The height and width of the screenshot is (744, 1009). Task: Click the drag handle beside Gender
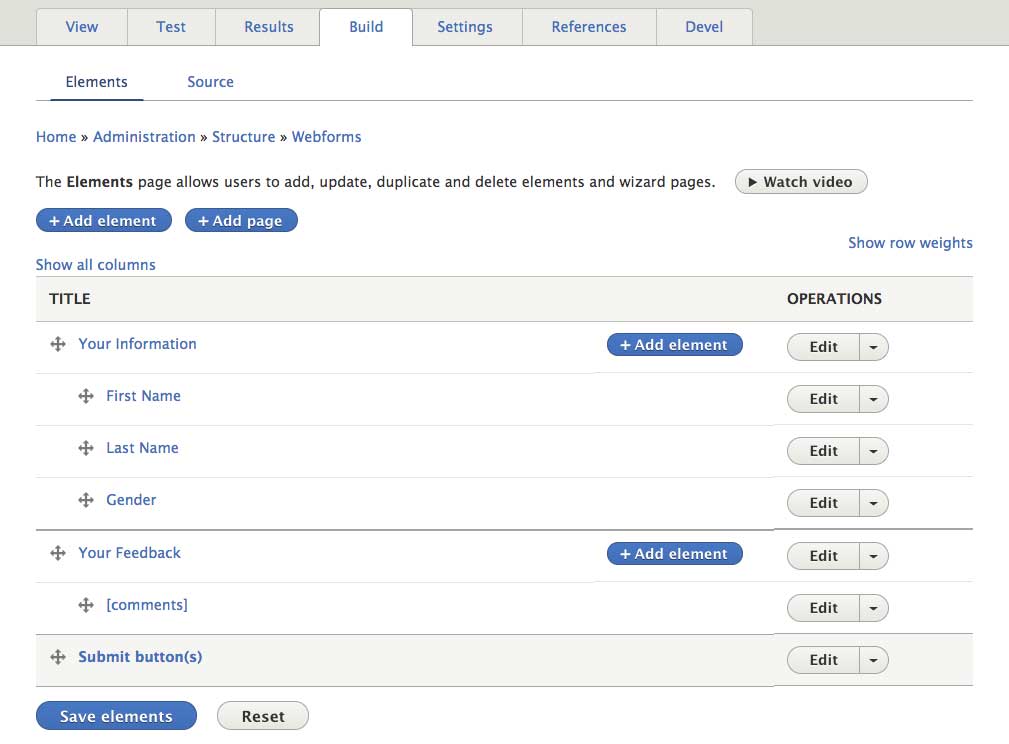[x=86, y=500]
